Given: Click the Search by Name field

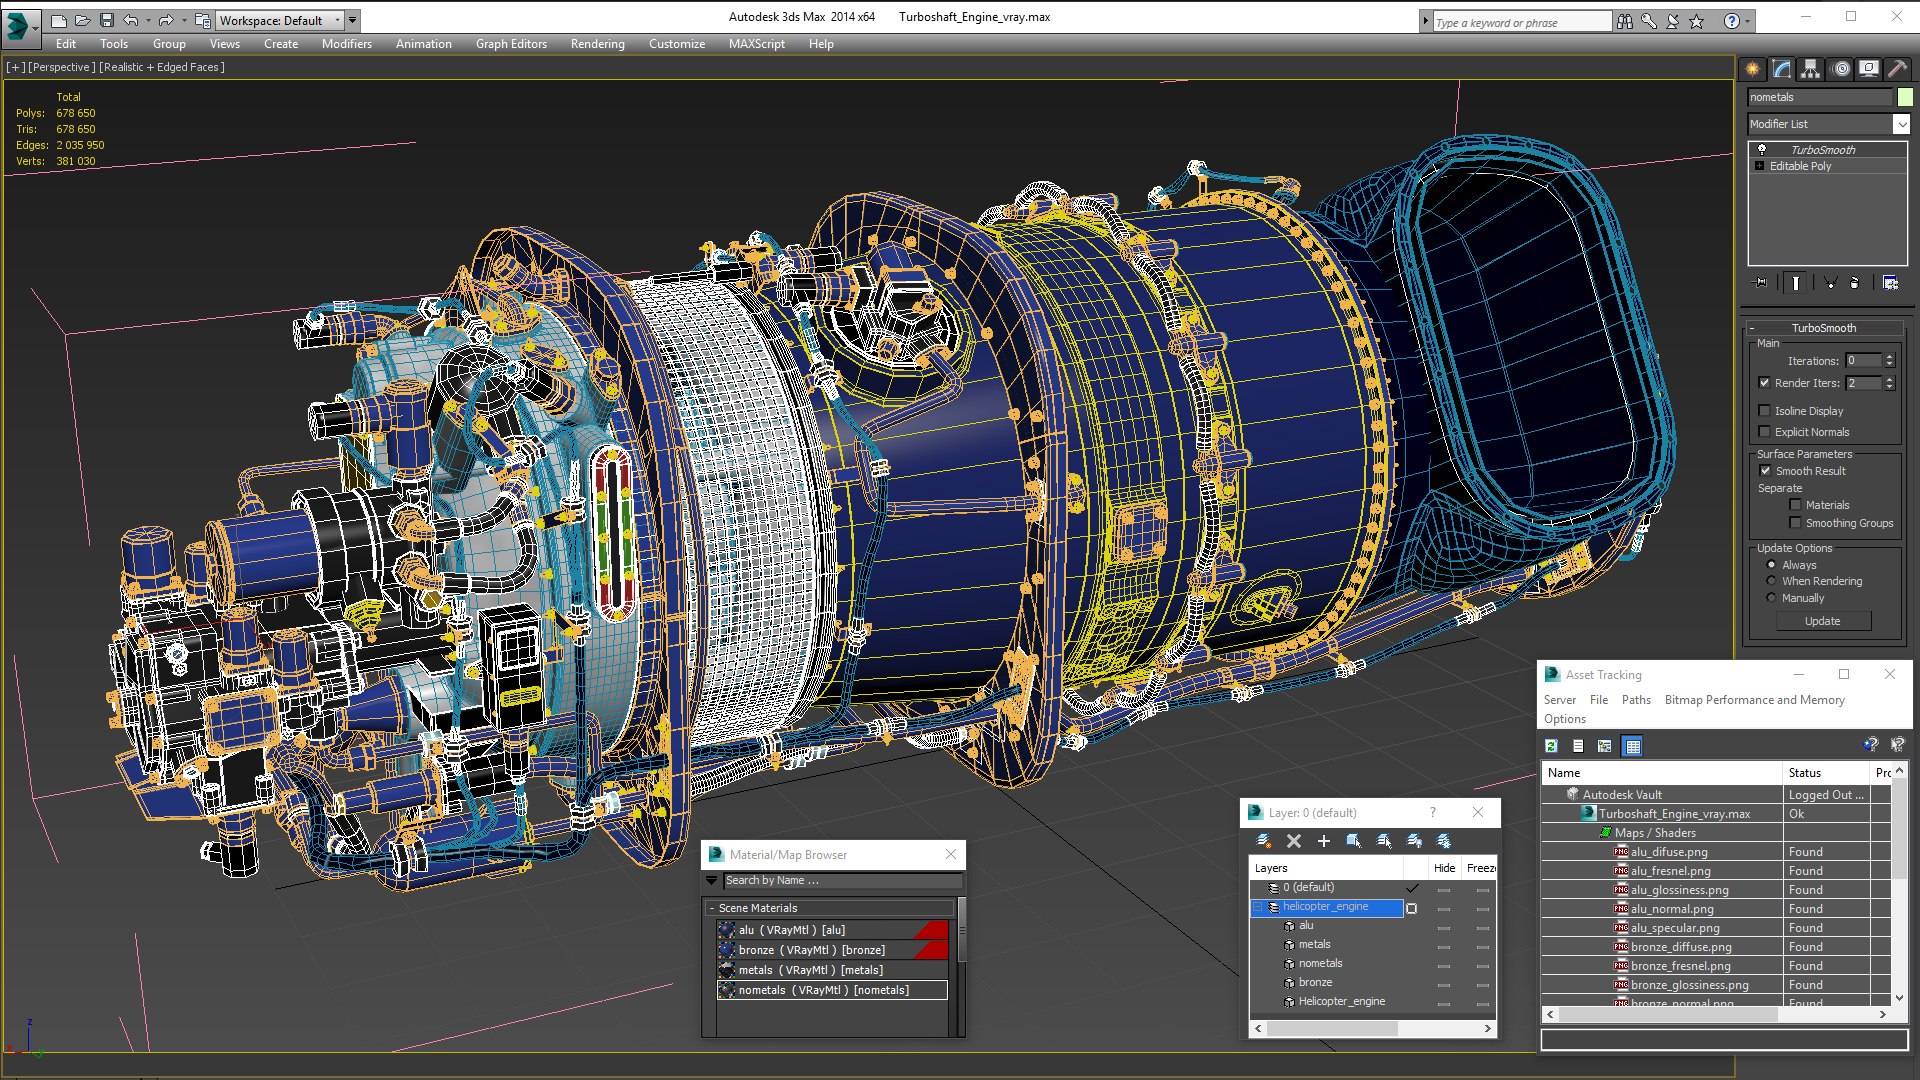Looking at the screenshot, I should tap(842, 880).
